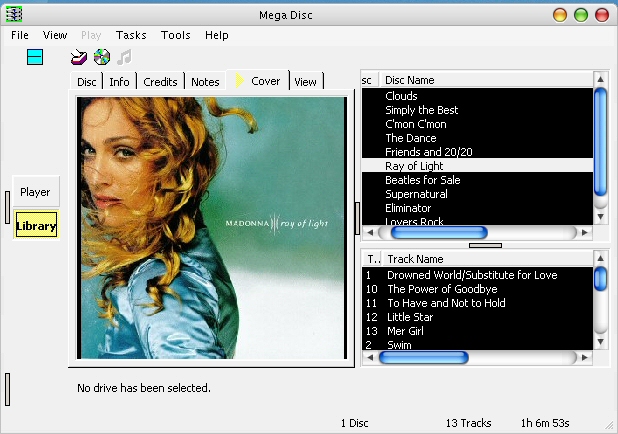Click the scanner toolbar icon
Image resolution: width=618 pixels, height=434 pixels.
point(79,58)
